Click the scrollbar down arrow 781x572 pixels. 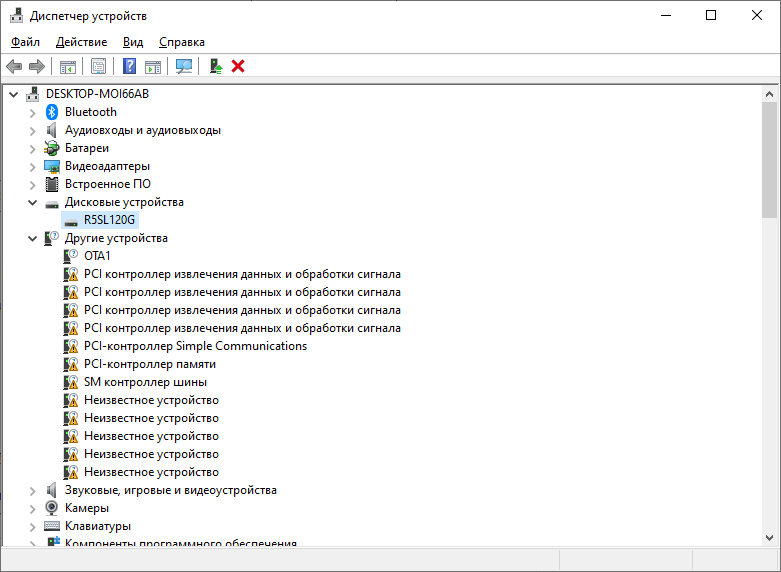coord(769,538)
